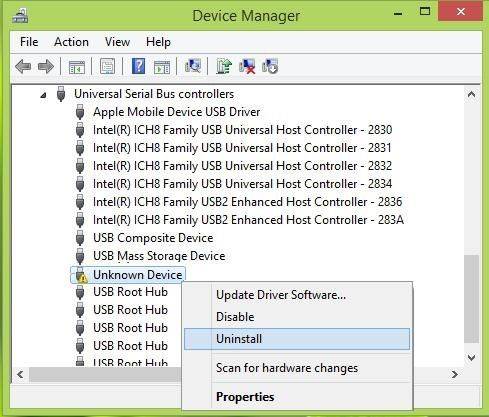Screen dimensions: 489x417
Task: Click the Forward arrow toolbar icon
Action: point(46,66)
